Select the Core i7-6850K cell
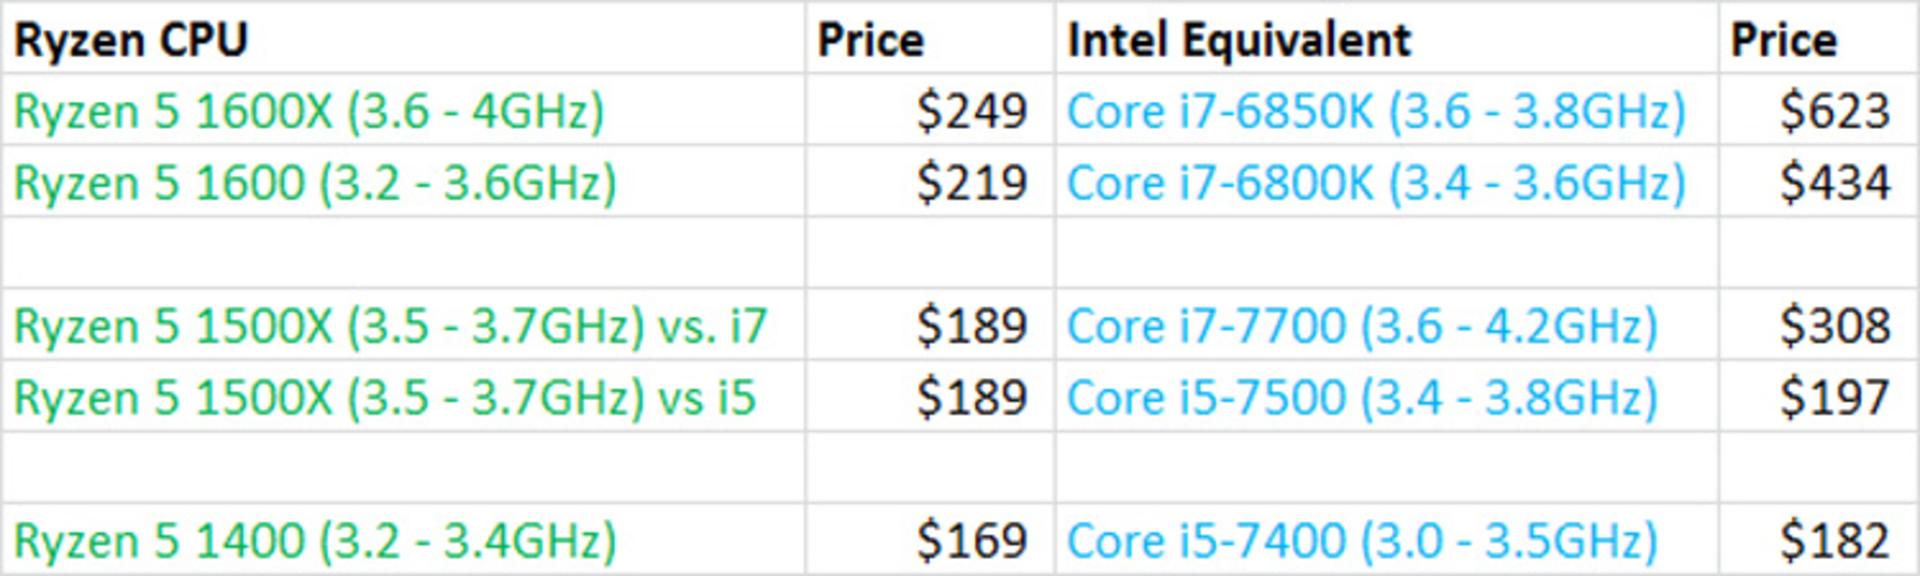This screenshot has width=1920, height=576. coord(1386,110)
